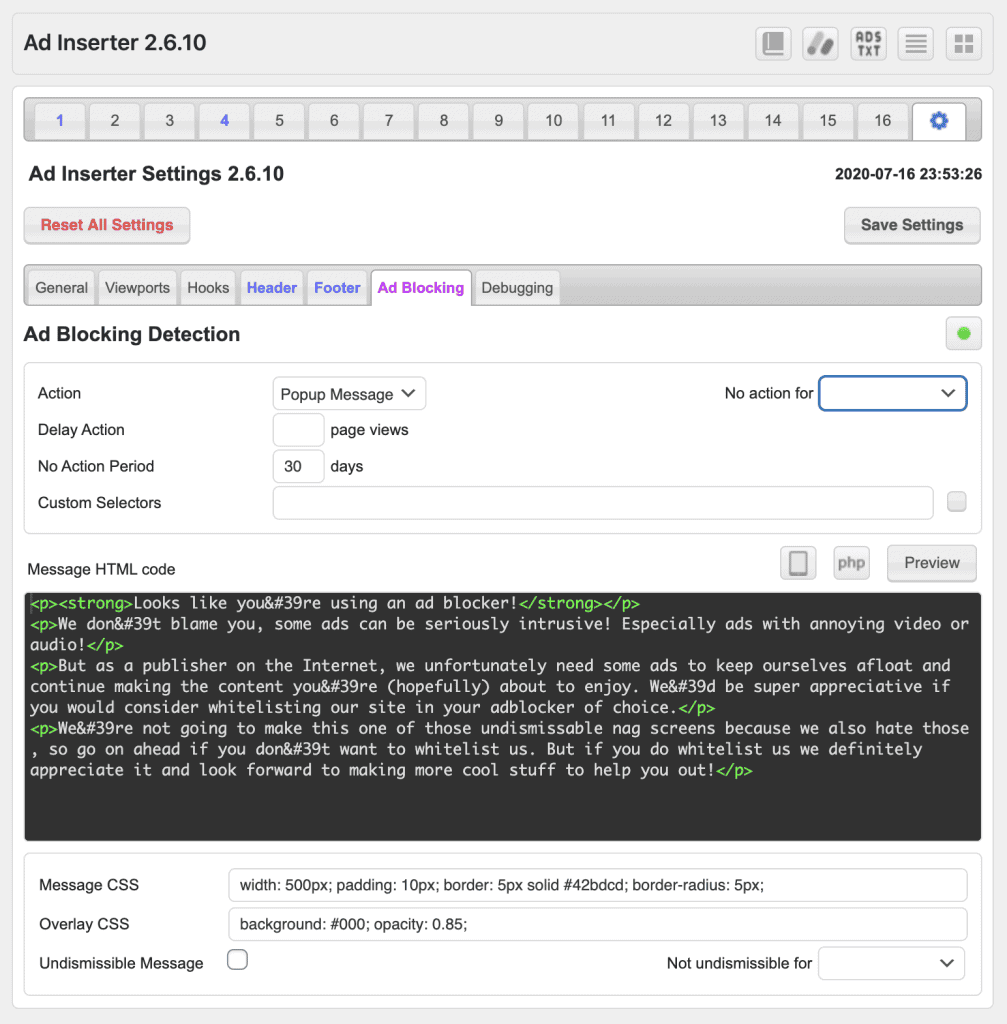The height and width of the screenshot is (1024, 1007).
Task: Click the Message CSS input field
Action: 598,885
